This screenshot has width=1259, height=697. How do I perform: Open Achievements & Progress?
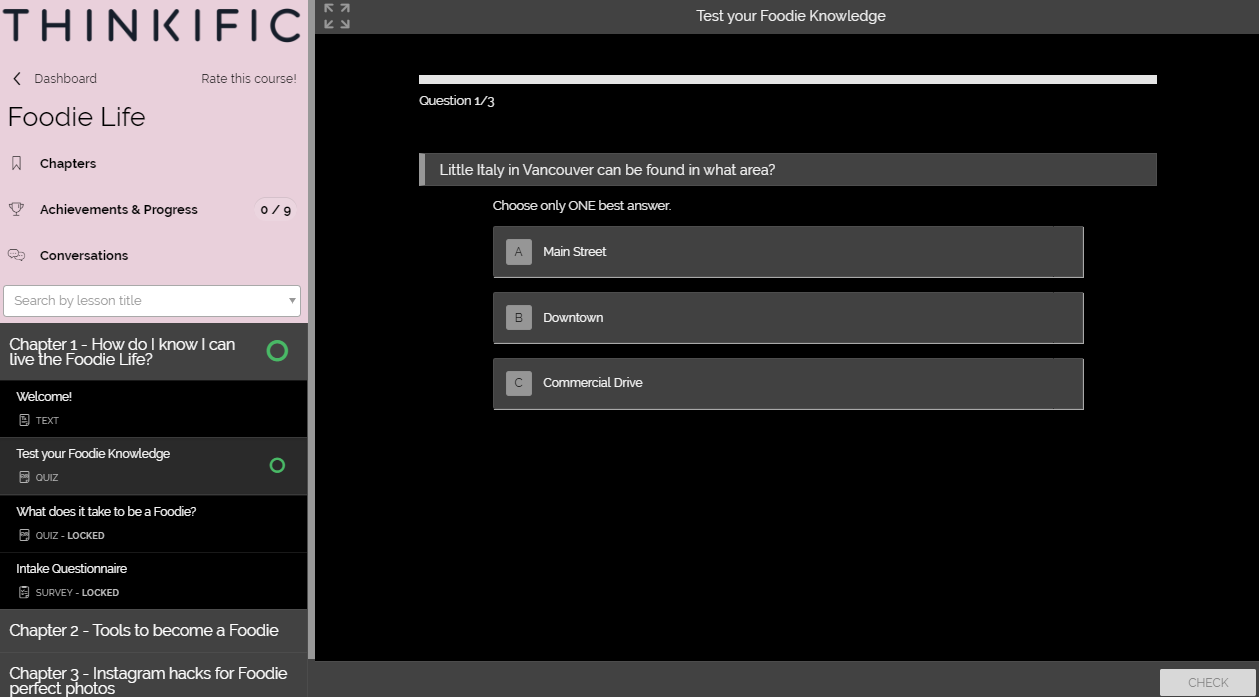pyautogui.click(x=119, y=209)
